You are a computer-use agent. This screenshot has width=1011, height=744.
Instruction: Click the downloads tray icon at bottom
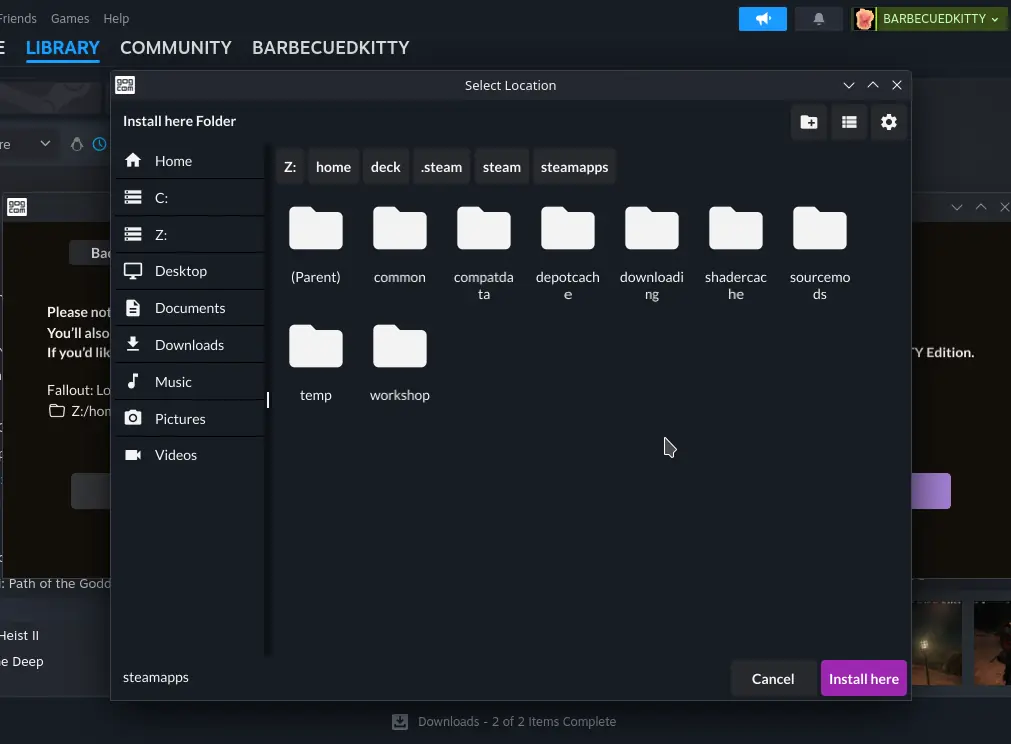click(x=400, y=721)
